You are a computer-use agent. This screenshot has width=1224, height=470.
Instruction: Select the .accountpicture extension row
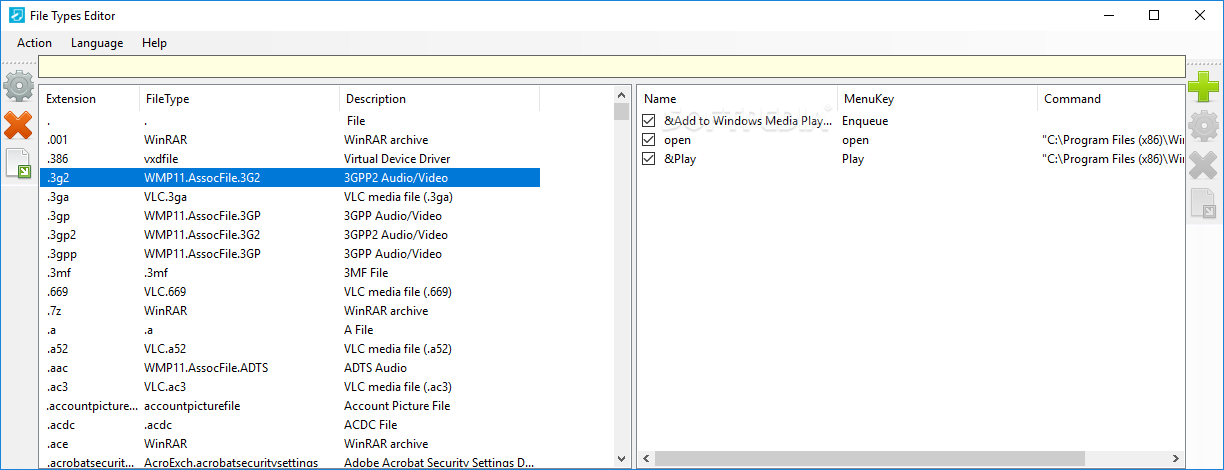[290, 406]
